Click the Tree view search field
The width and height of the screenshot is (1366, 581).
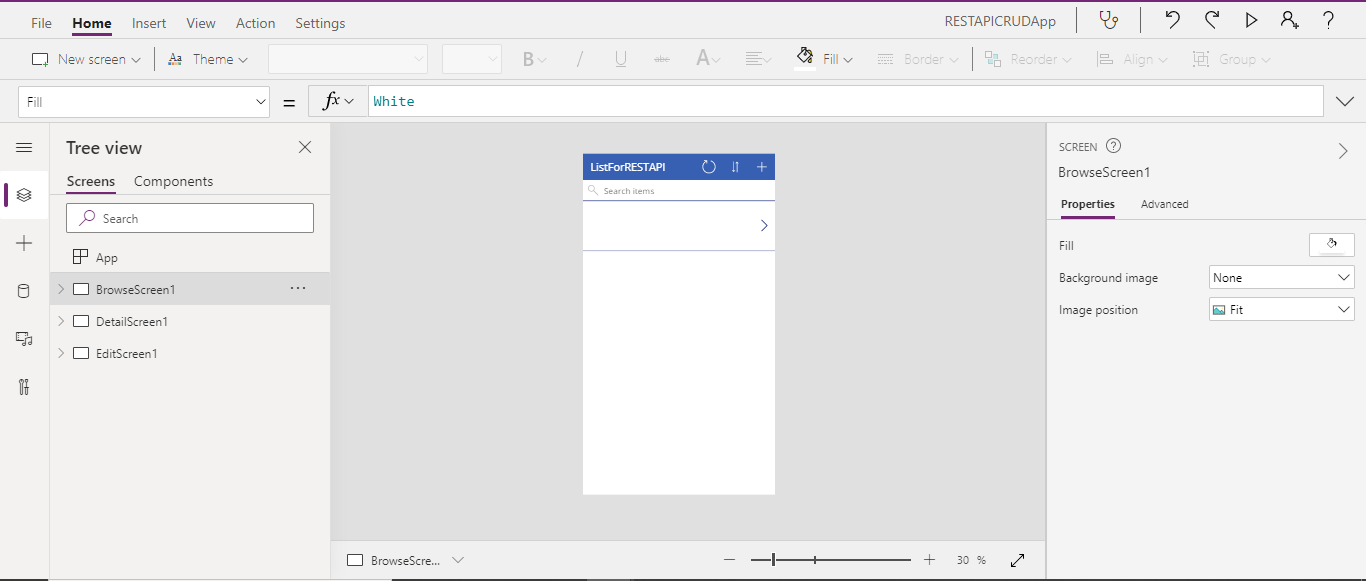coord(189,217)
